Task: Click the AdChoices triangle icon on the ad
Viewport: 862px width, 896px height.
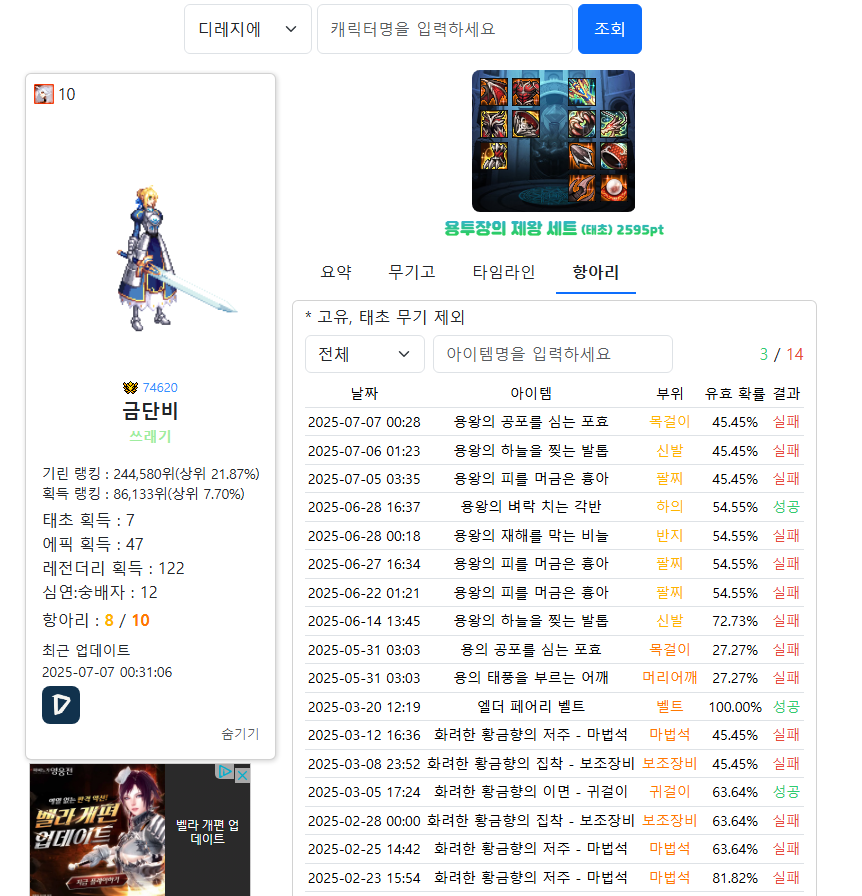Action: [226, 772]
